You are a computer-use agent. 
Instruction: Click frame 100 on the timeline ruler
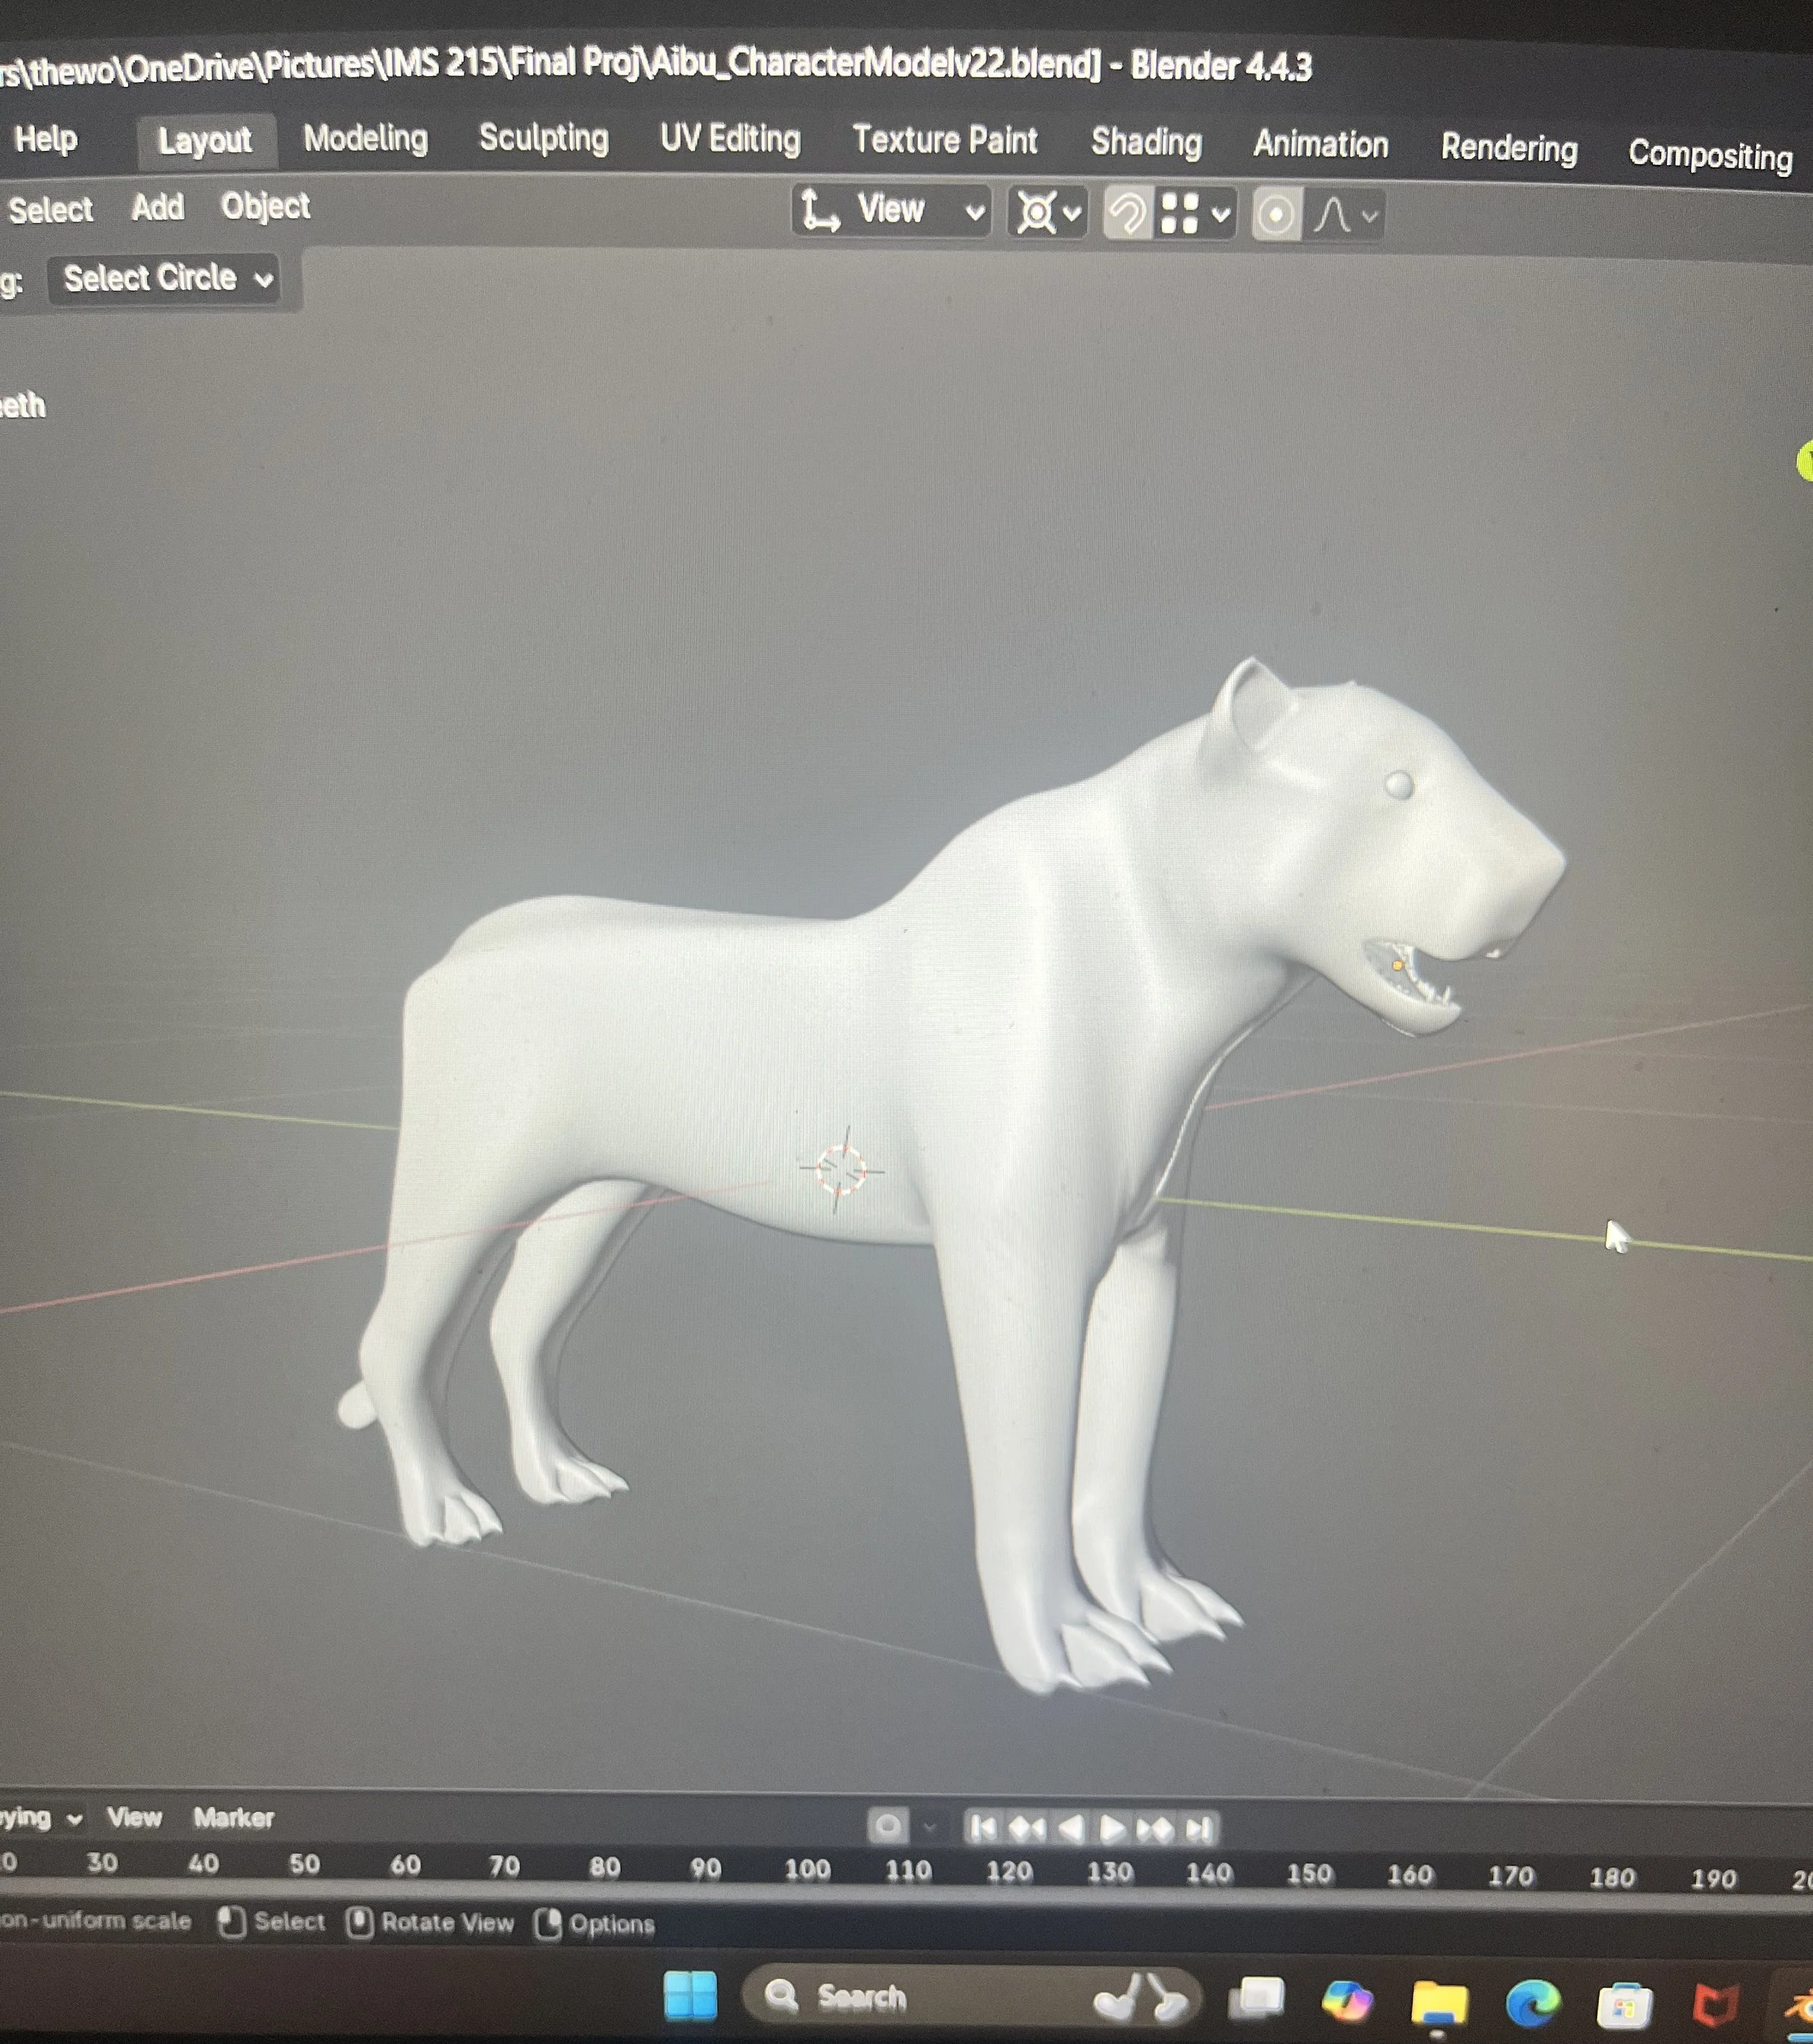point(807,1868)
